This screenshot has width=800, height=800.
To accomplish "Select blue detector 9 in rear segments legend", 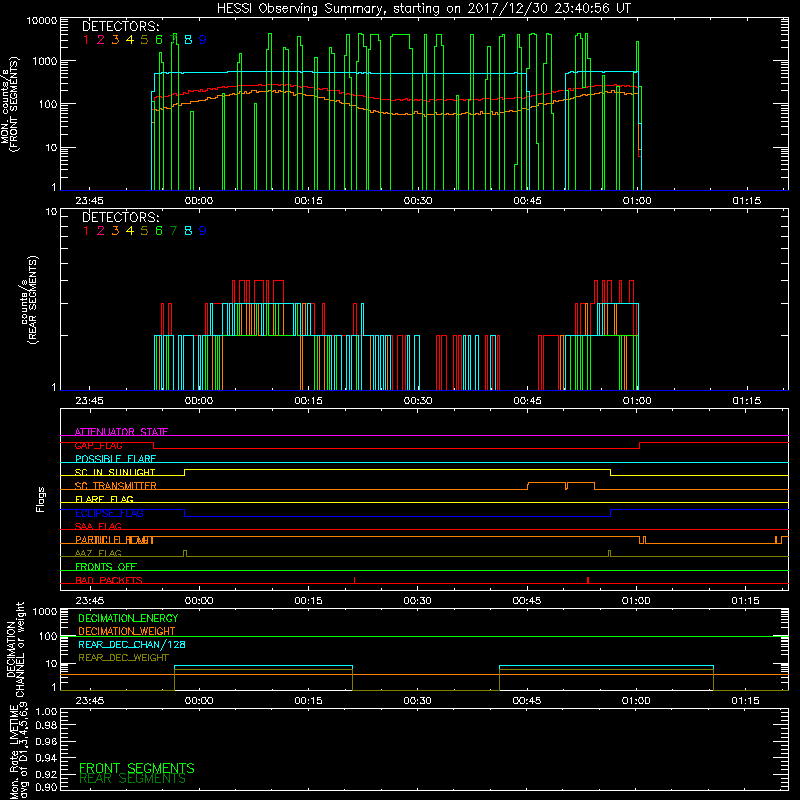I will click(x=203, y=231).
